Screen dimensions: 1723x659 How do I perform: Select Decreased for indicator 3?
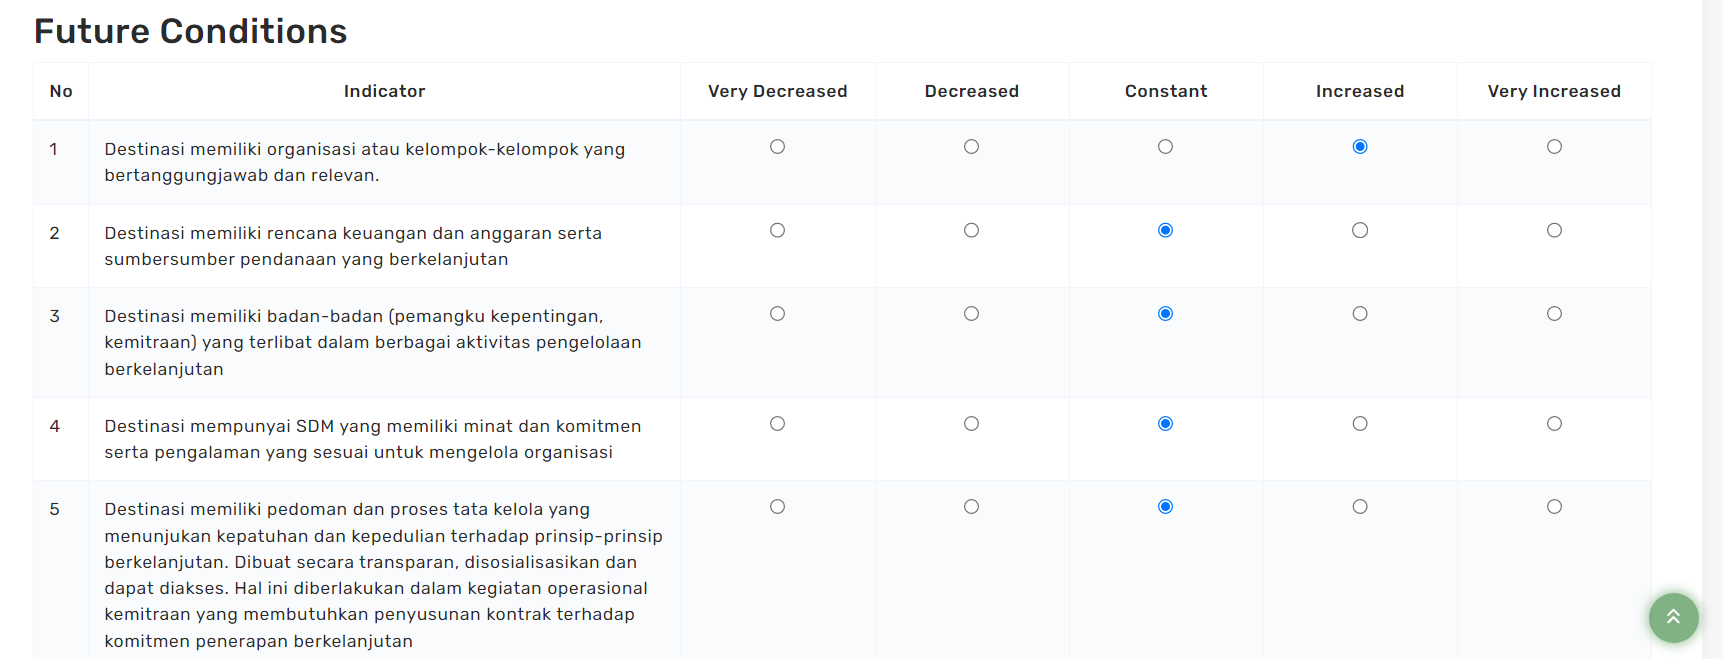point(971,314)
